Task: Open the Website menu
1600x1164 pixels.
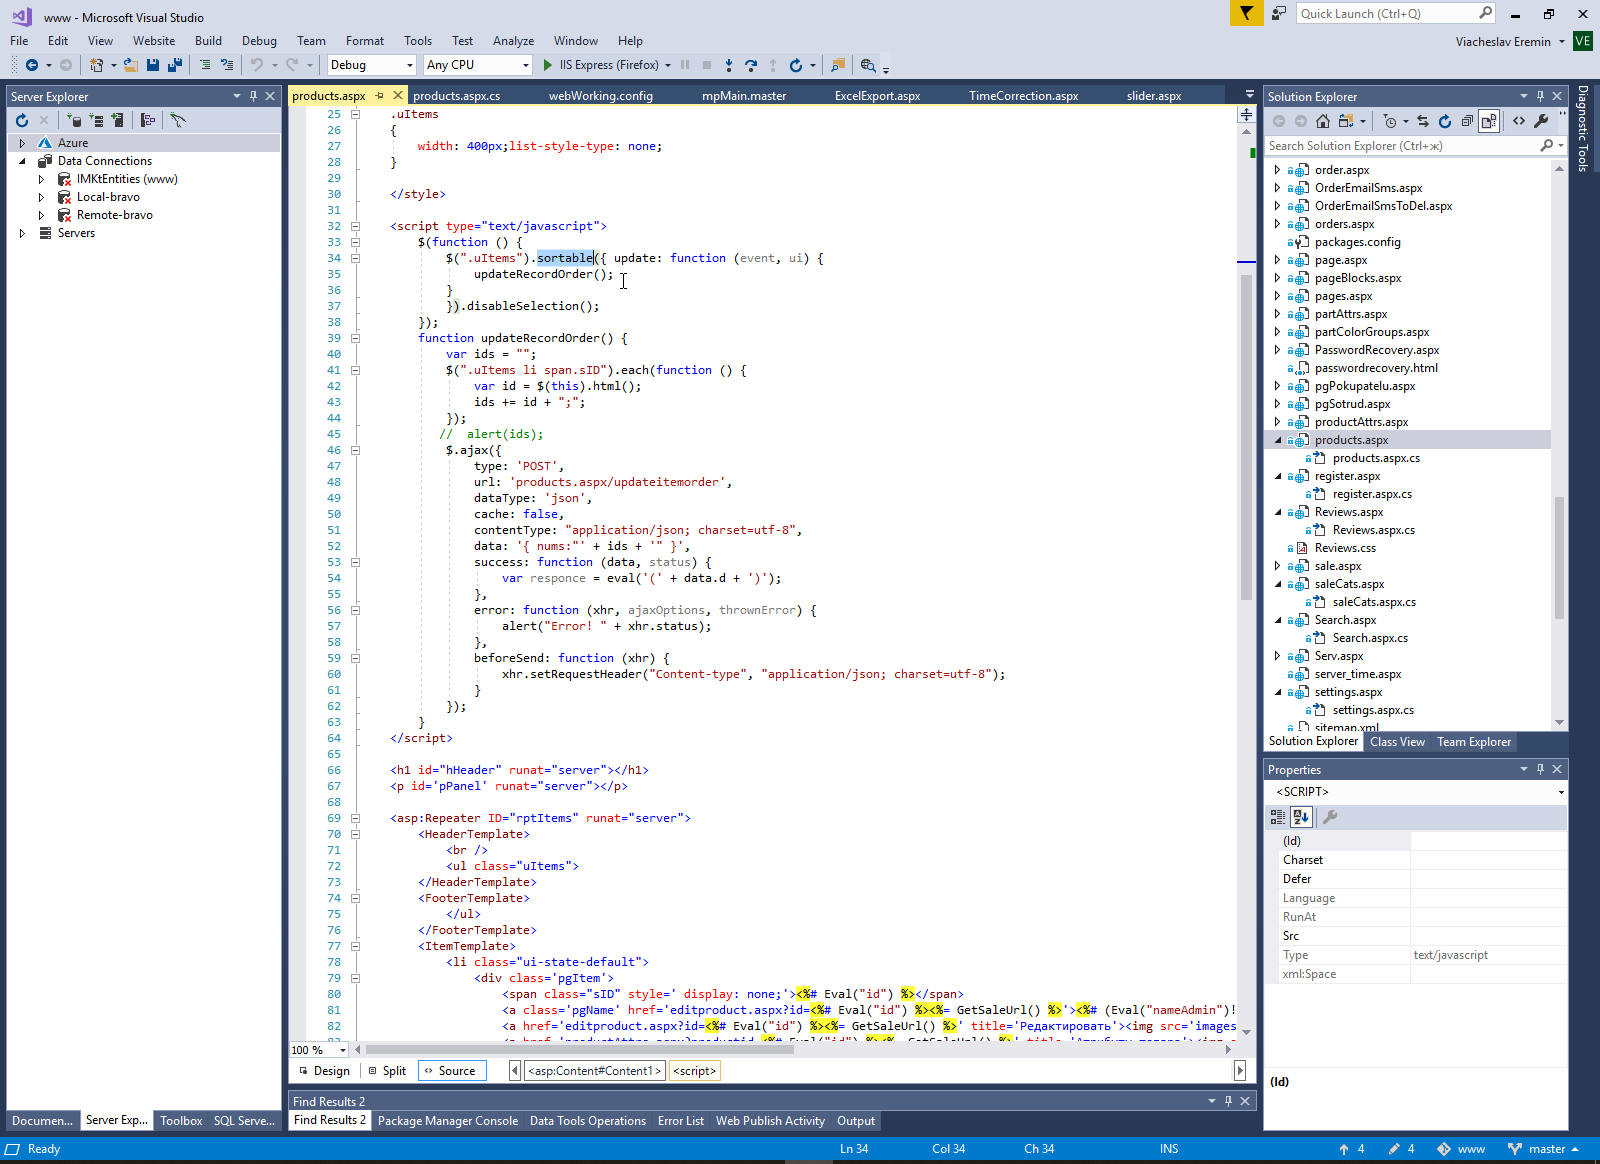Action: click(x=154, y=41)
